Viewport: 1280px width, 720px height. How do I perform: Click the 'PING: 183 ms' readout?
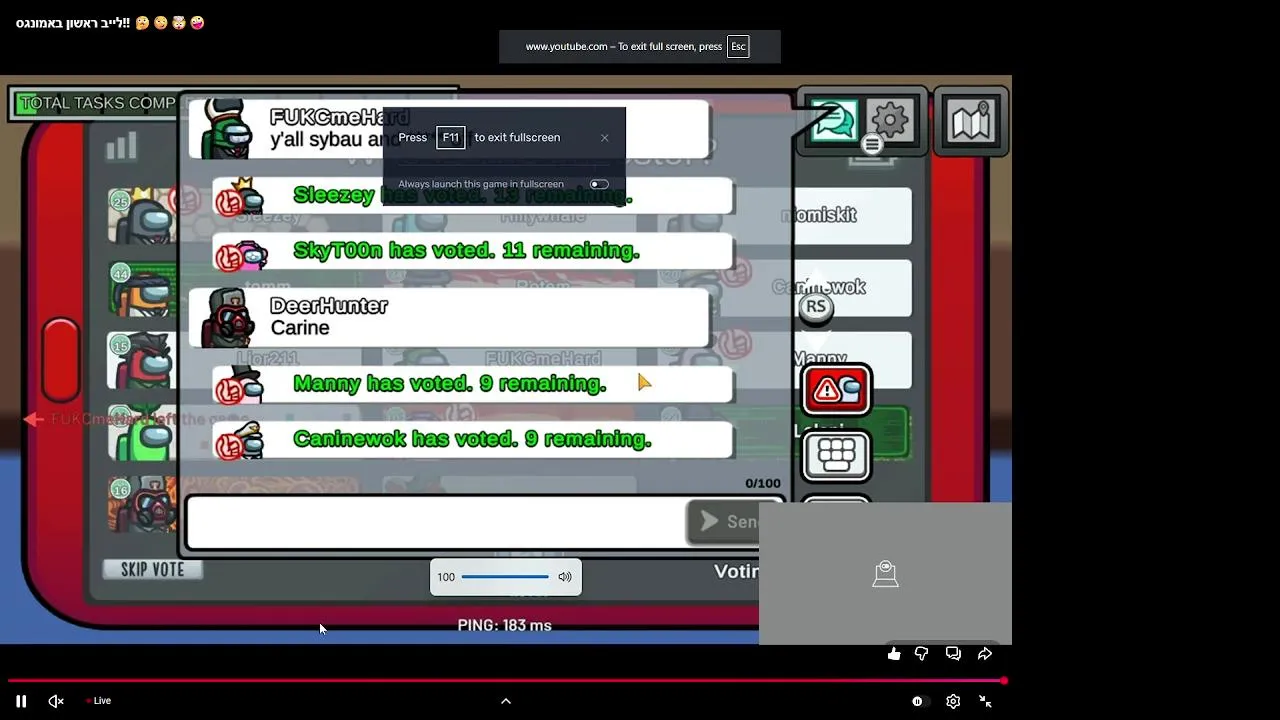[504, 625]
